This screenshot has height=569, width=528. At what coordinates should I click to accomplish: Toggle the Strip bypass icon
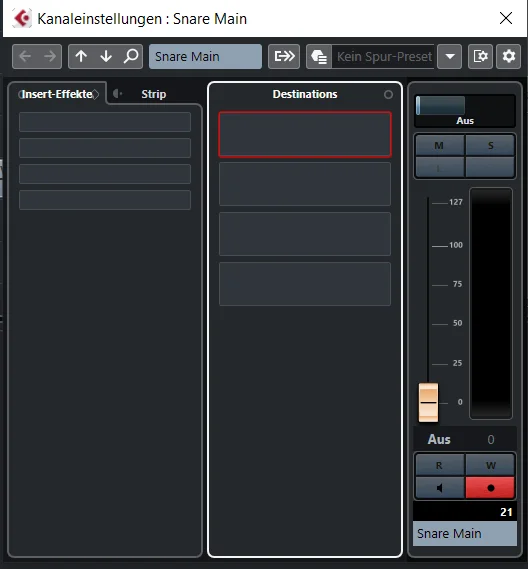tap(117, 94)
